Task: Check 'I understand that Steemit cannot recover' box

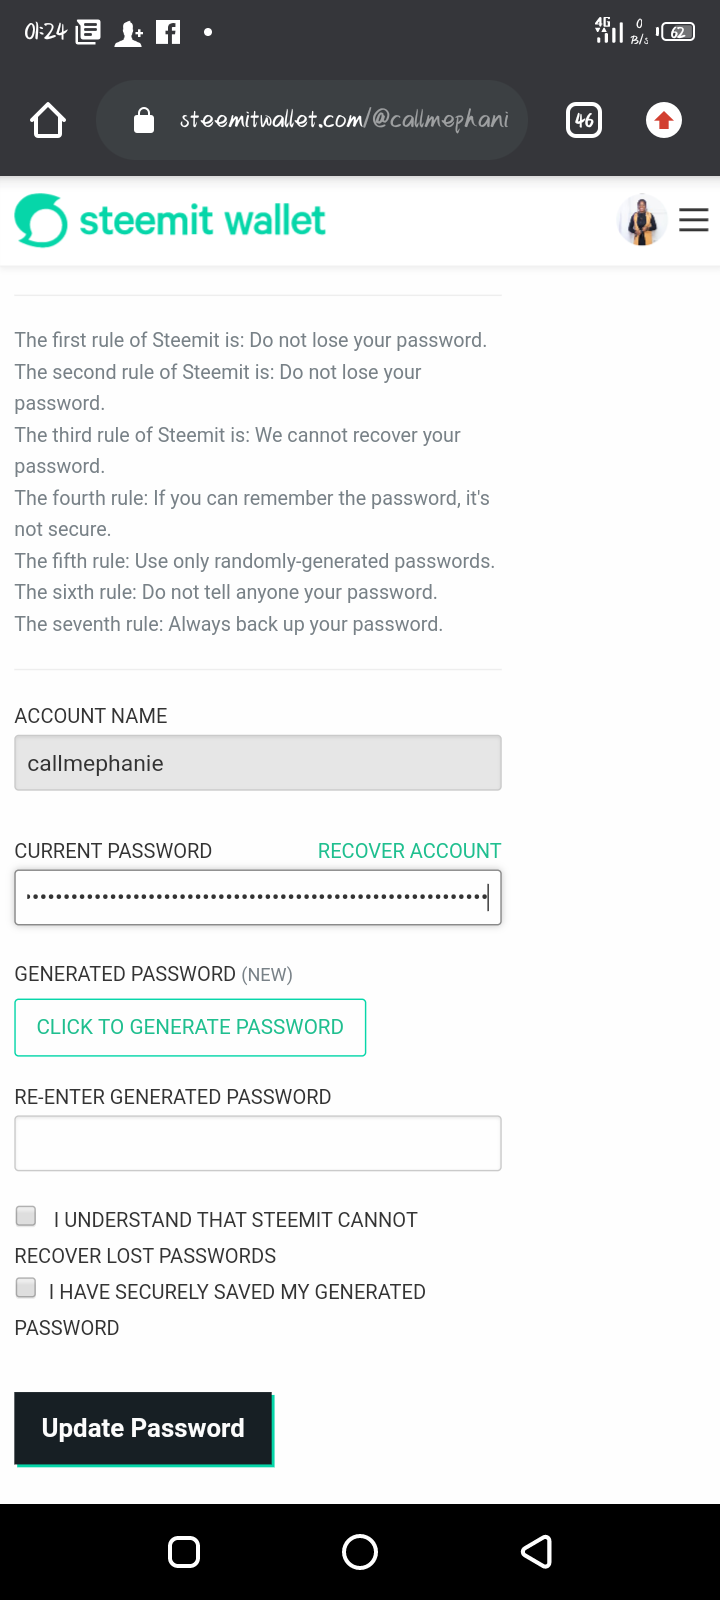Action: point(26,1216)
